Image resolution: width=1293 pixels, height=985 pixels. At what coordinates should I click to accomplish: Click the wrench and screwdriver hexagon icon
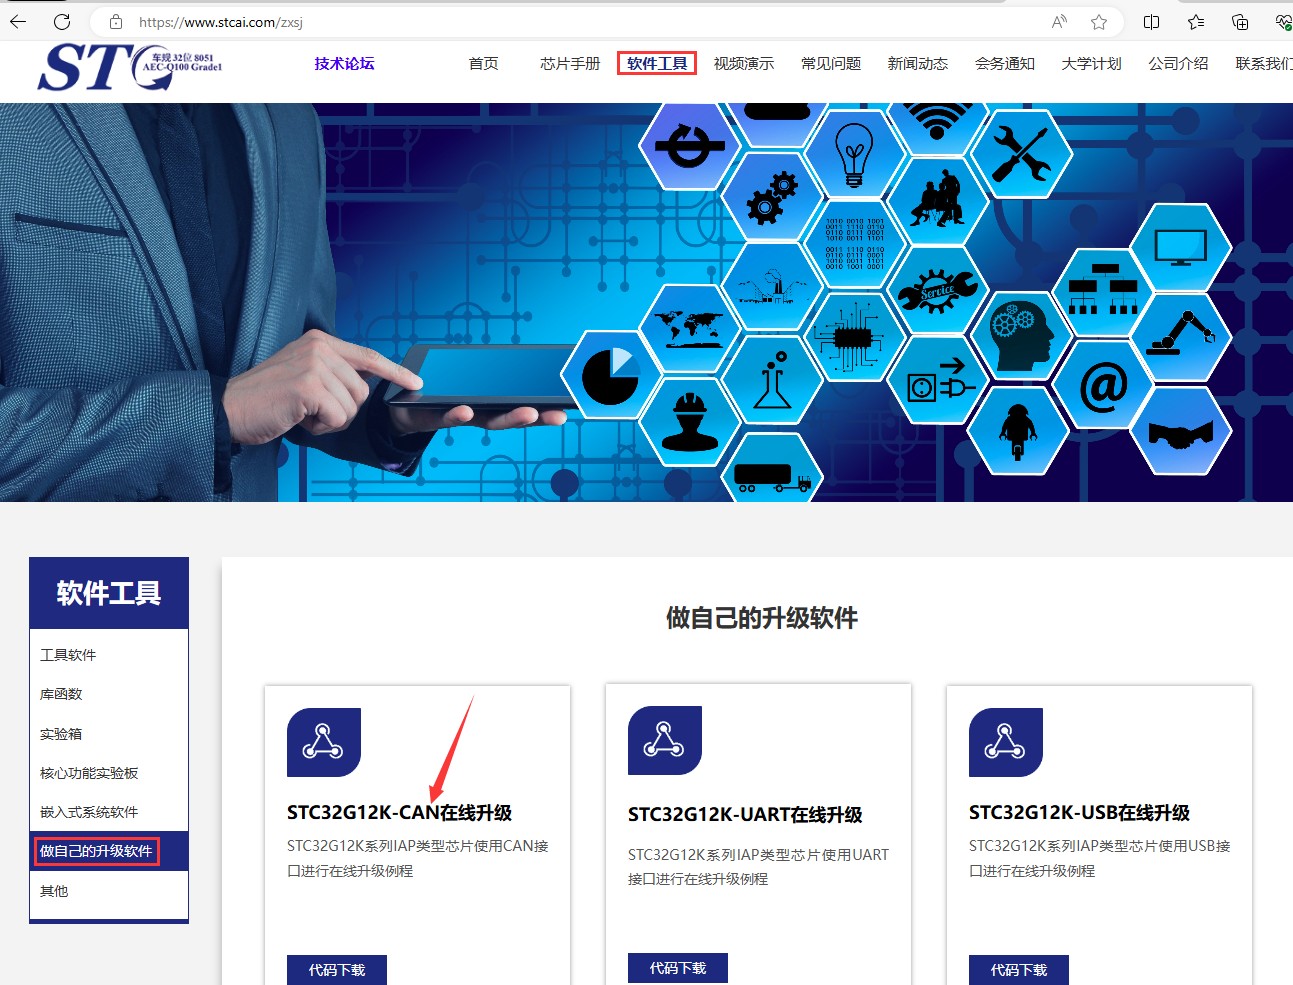tap(1021, 154)
